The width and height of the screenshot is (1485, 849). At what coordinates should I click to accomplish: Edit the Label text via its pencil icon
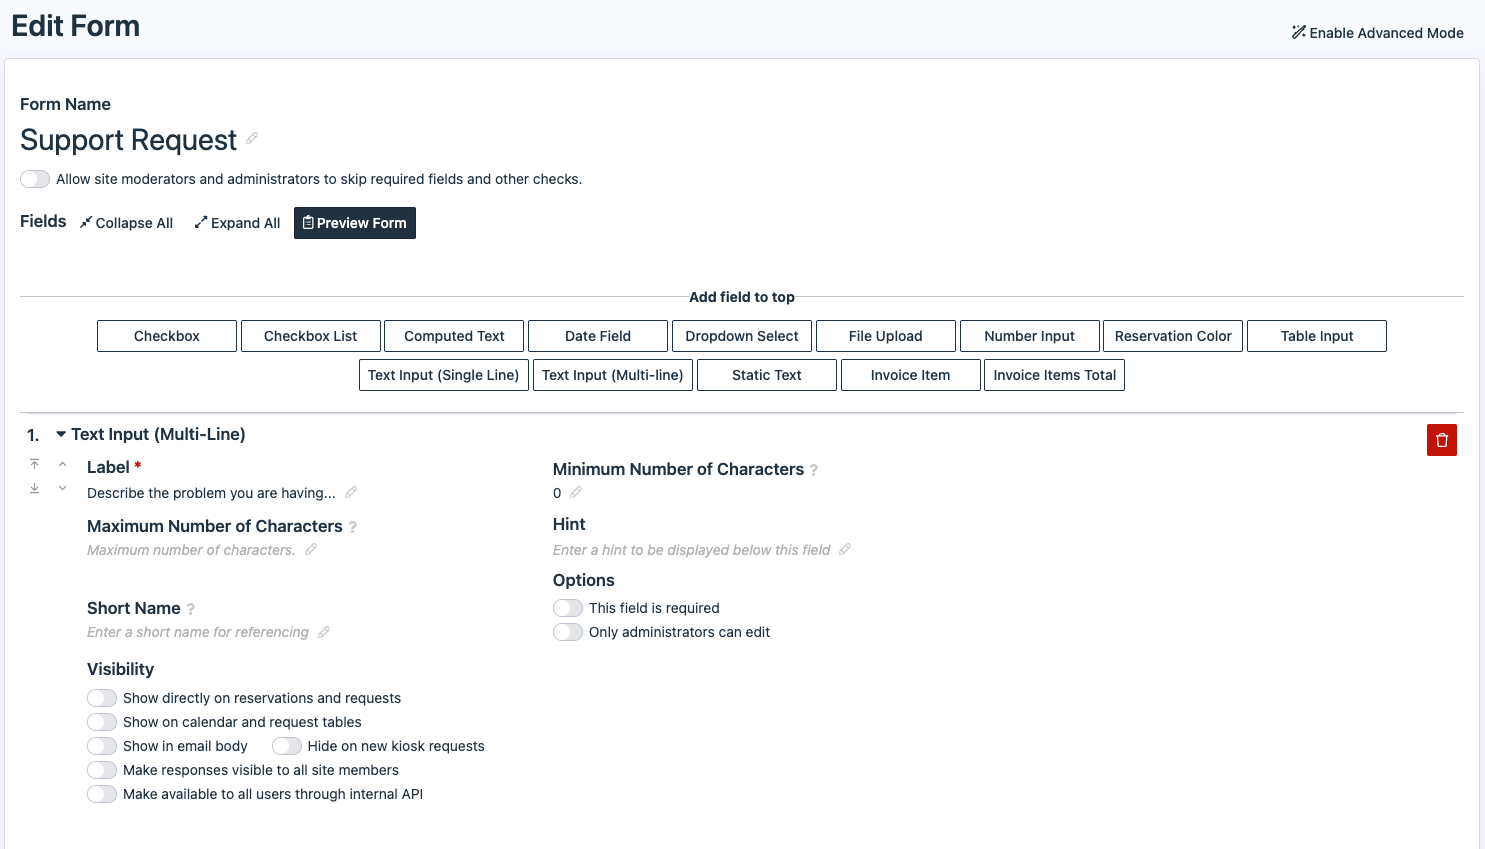click(351, 493)
